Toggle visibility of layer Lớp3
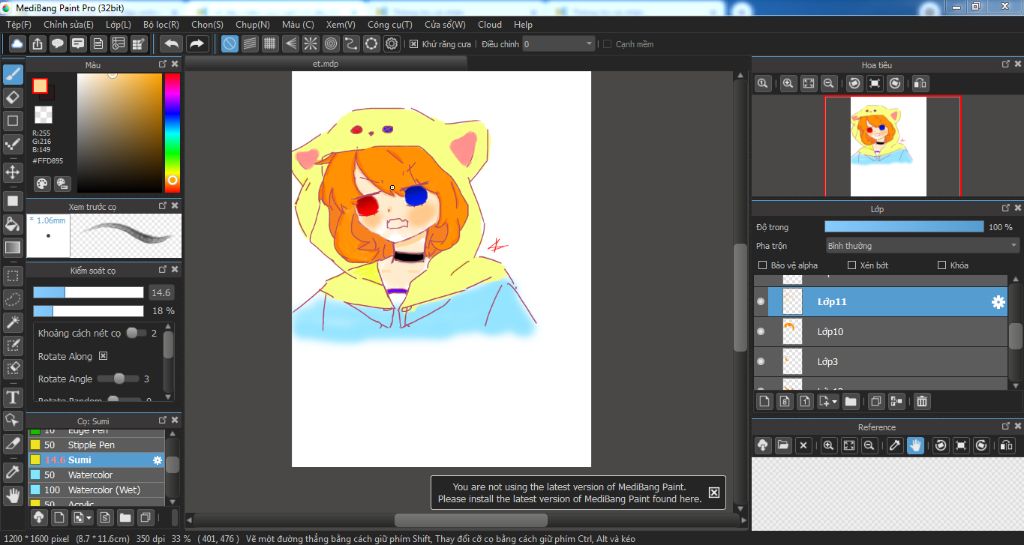Image resolution: width=1024 pixels, height=545 pixels. [761, 362]
